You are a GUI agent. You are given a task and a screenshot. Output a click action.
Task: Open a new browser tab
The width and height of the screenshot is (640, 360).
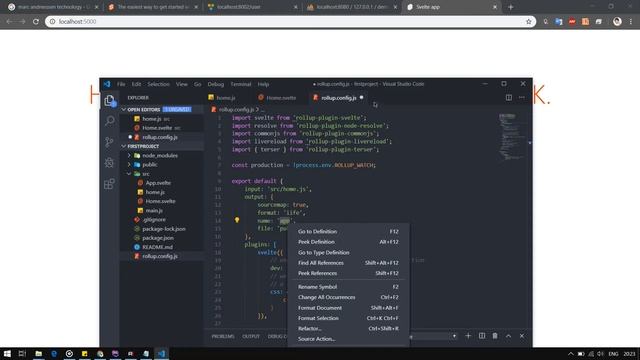coord(511,7)
